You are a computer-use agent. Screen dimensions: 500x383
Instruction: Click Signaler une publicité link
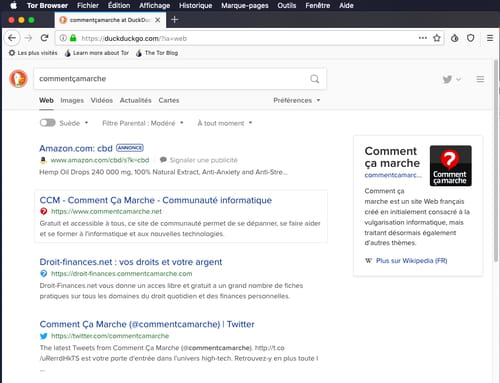pyautogui.click(x=203, y=160)
